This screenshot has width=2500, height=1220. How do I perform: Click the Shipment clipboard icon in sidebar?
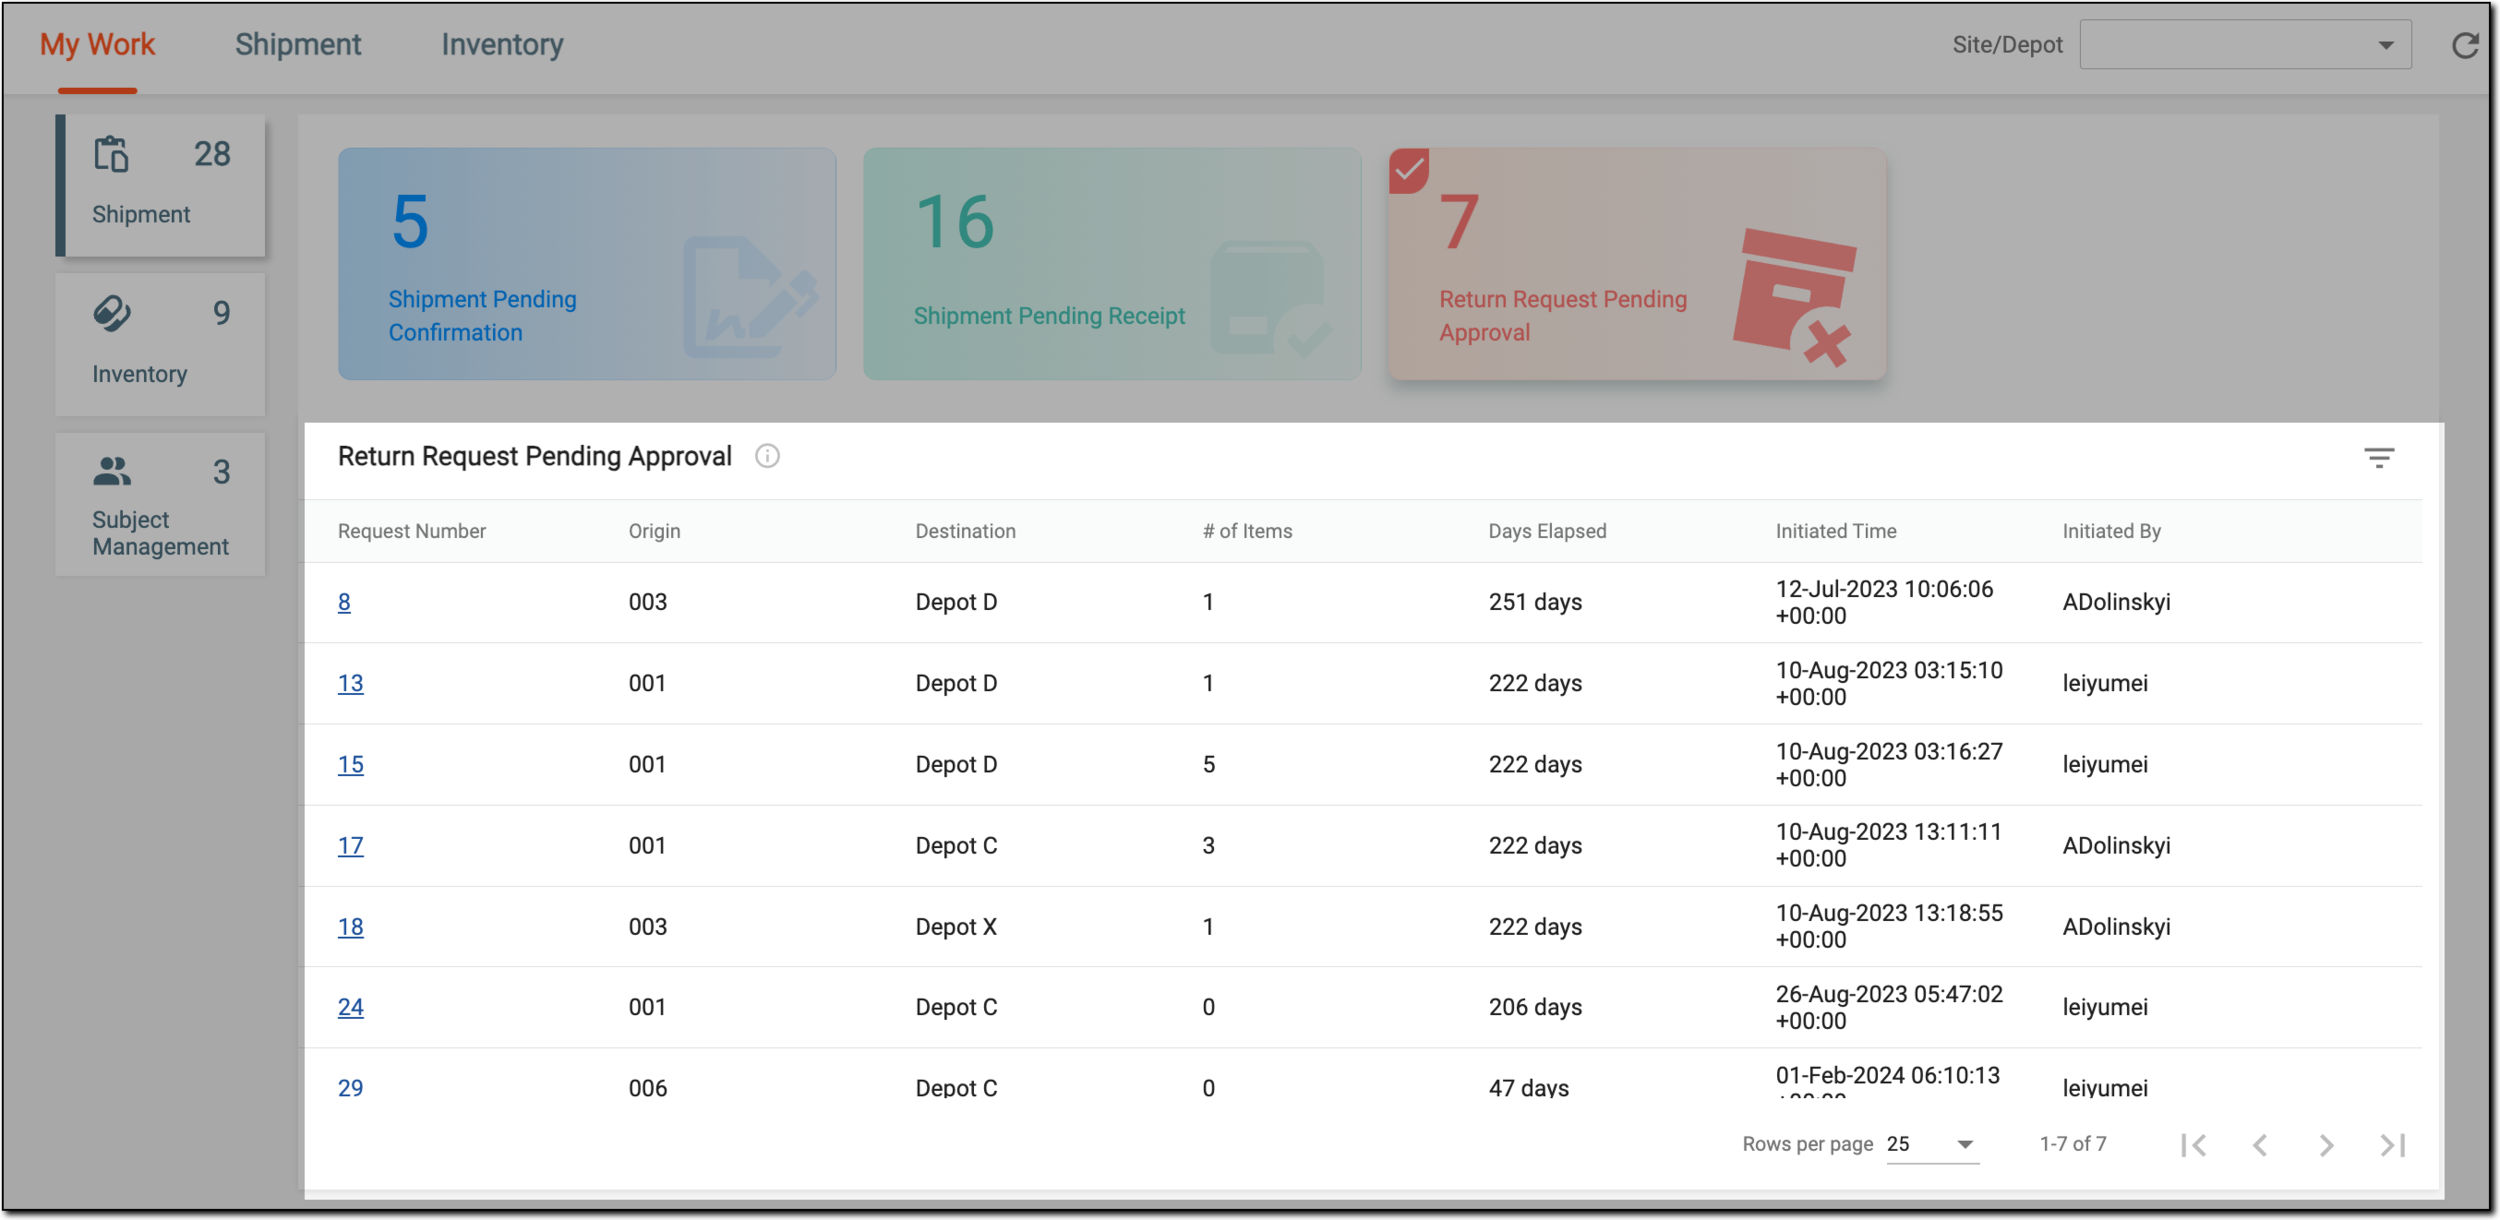111,154
